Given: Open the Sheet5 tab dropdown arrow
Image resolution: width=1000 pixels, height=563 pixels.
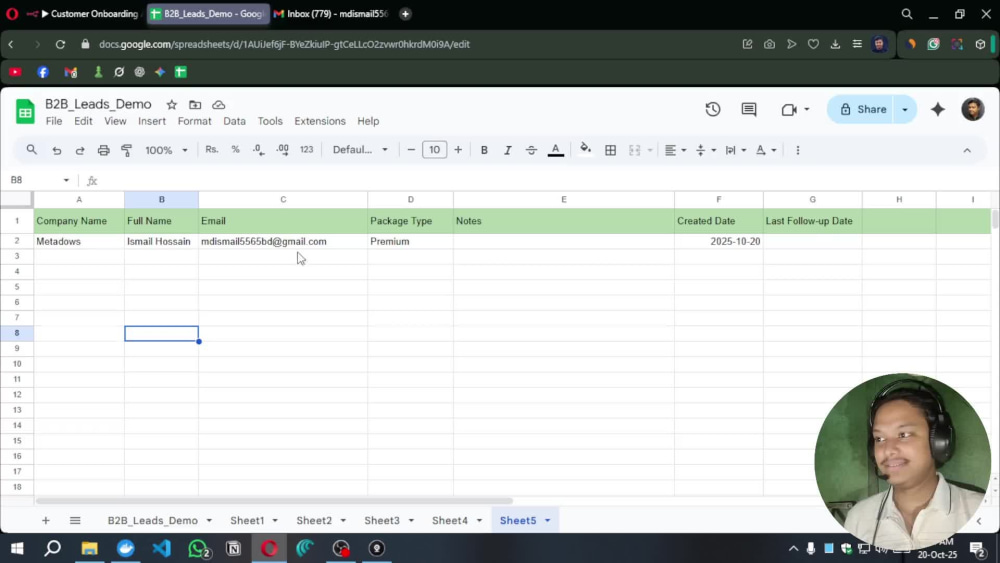Looking at the screenshot, I should pyautogui.click(x=547, y=521).
